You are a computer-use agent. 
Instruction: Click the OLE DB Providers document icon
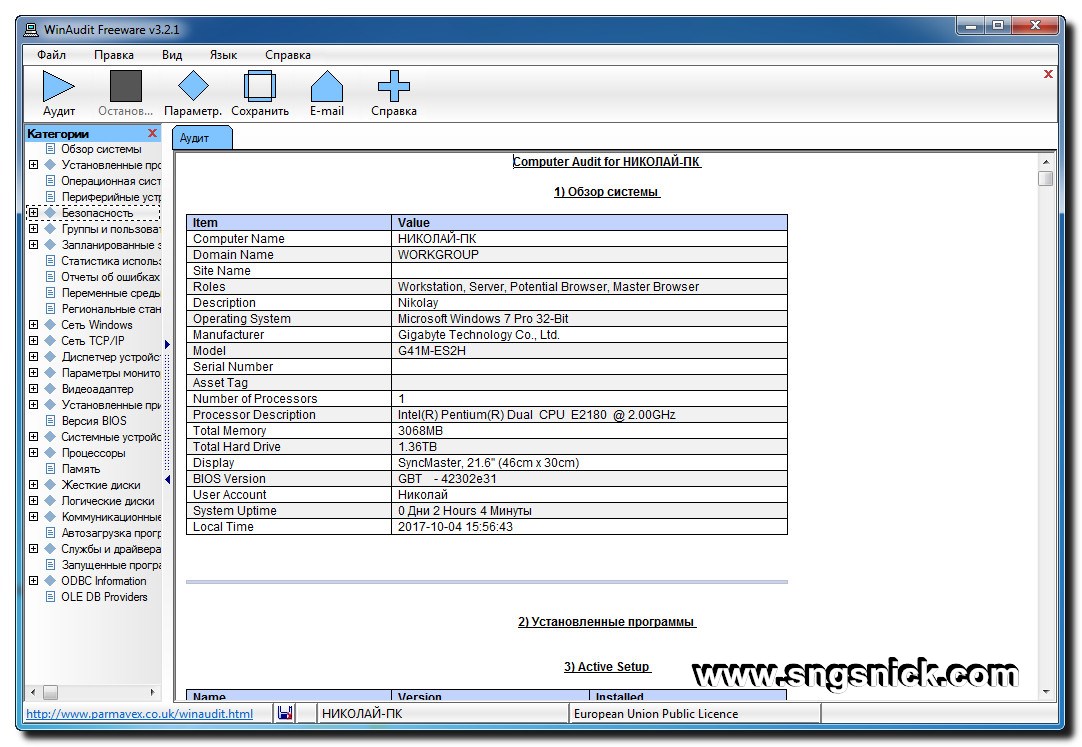pos(50,597)
